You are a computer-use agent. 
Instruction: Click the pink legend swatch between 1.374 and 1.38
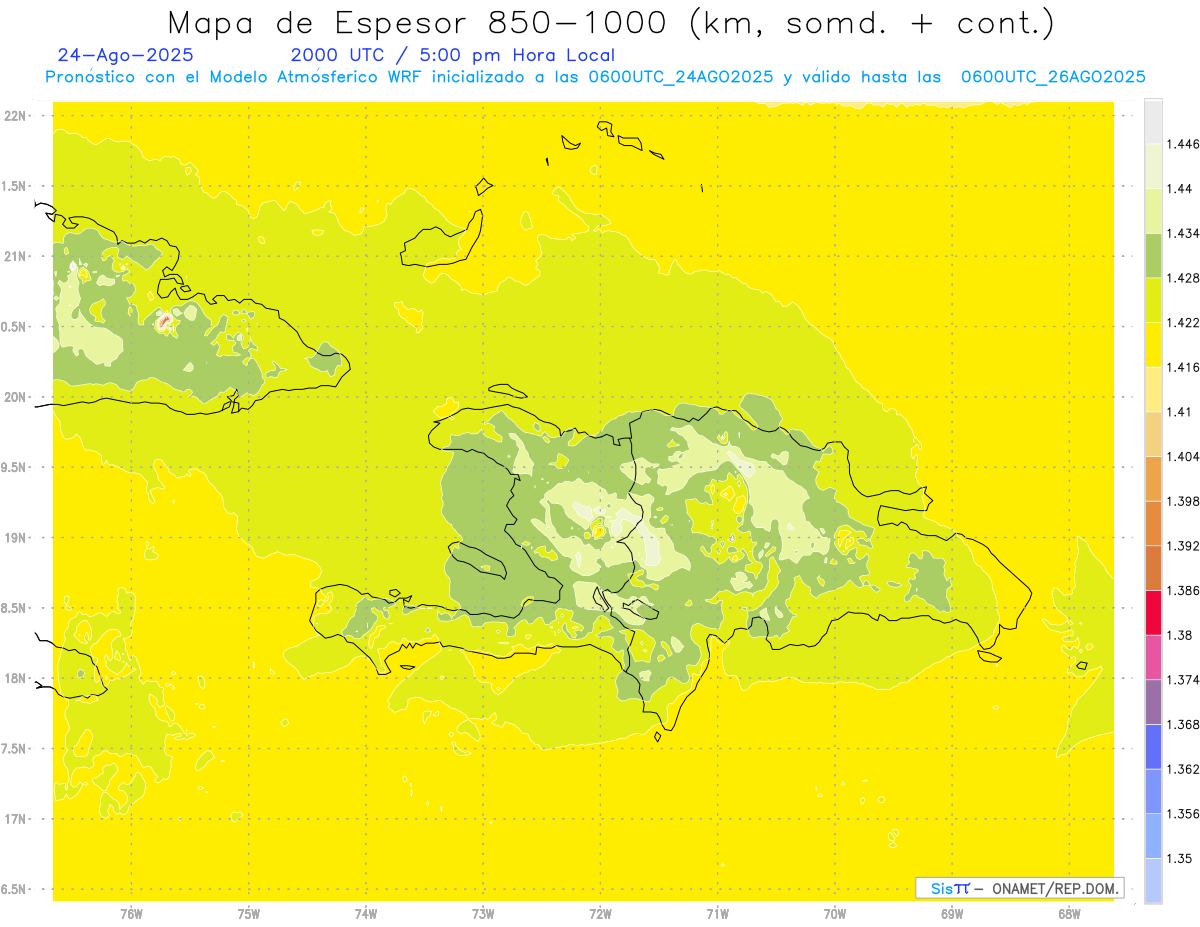point(1153,658)
